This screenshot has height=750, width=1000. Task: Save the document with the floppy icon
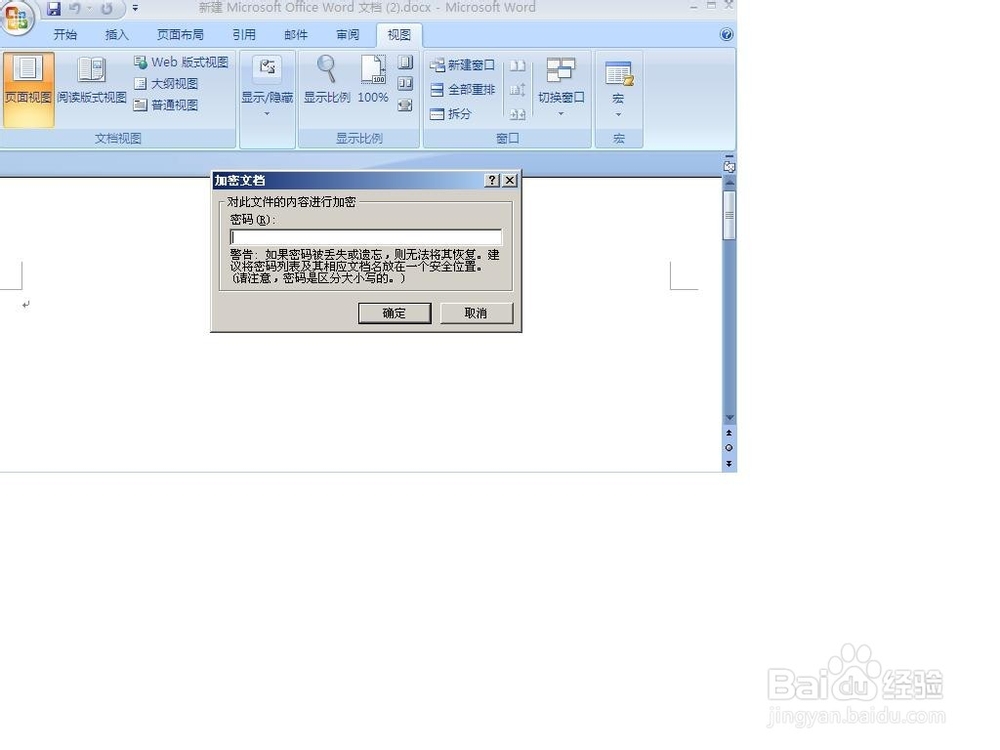55,8
